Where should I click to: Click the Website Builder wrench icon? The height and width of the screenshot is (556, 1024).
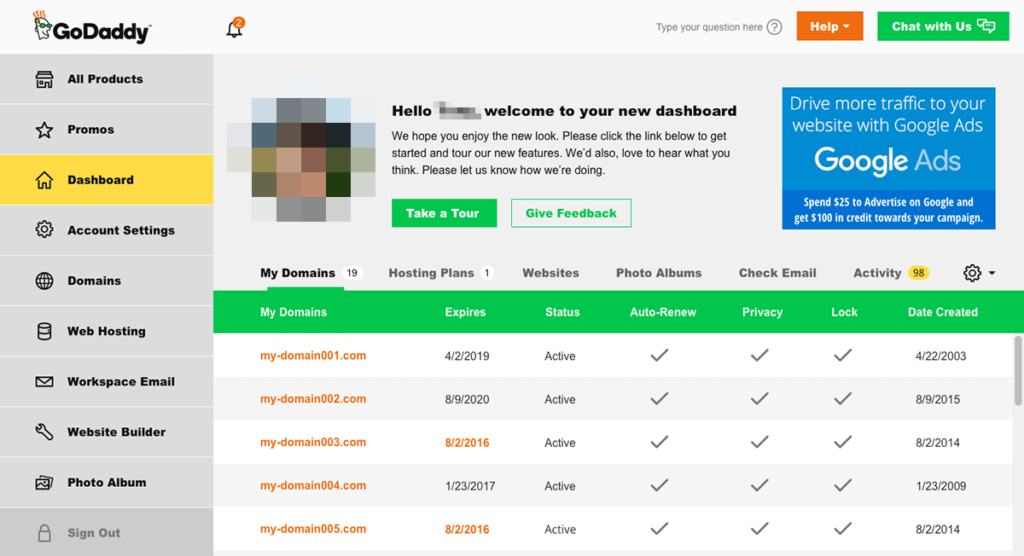click(x=44, y=432)
